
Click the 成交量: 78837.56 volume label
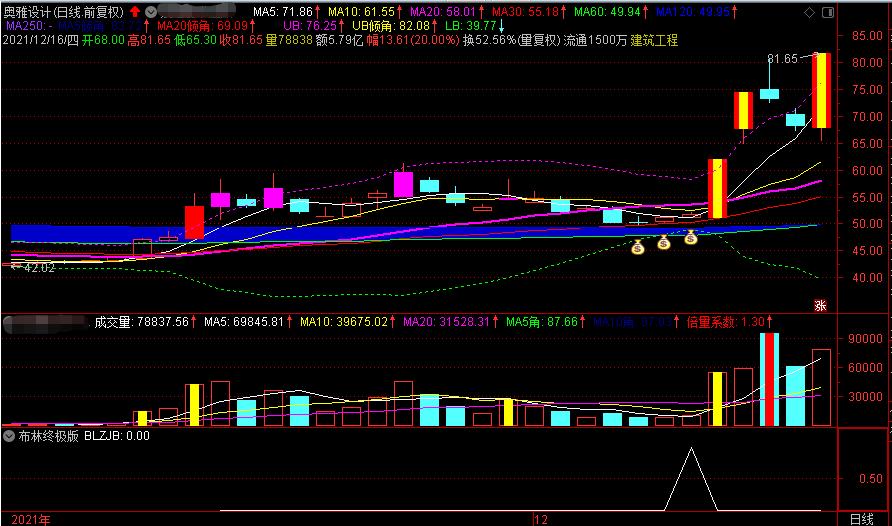141,322
